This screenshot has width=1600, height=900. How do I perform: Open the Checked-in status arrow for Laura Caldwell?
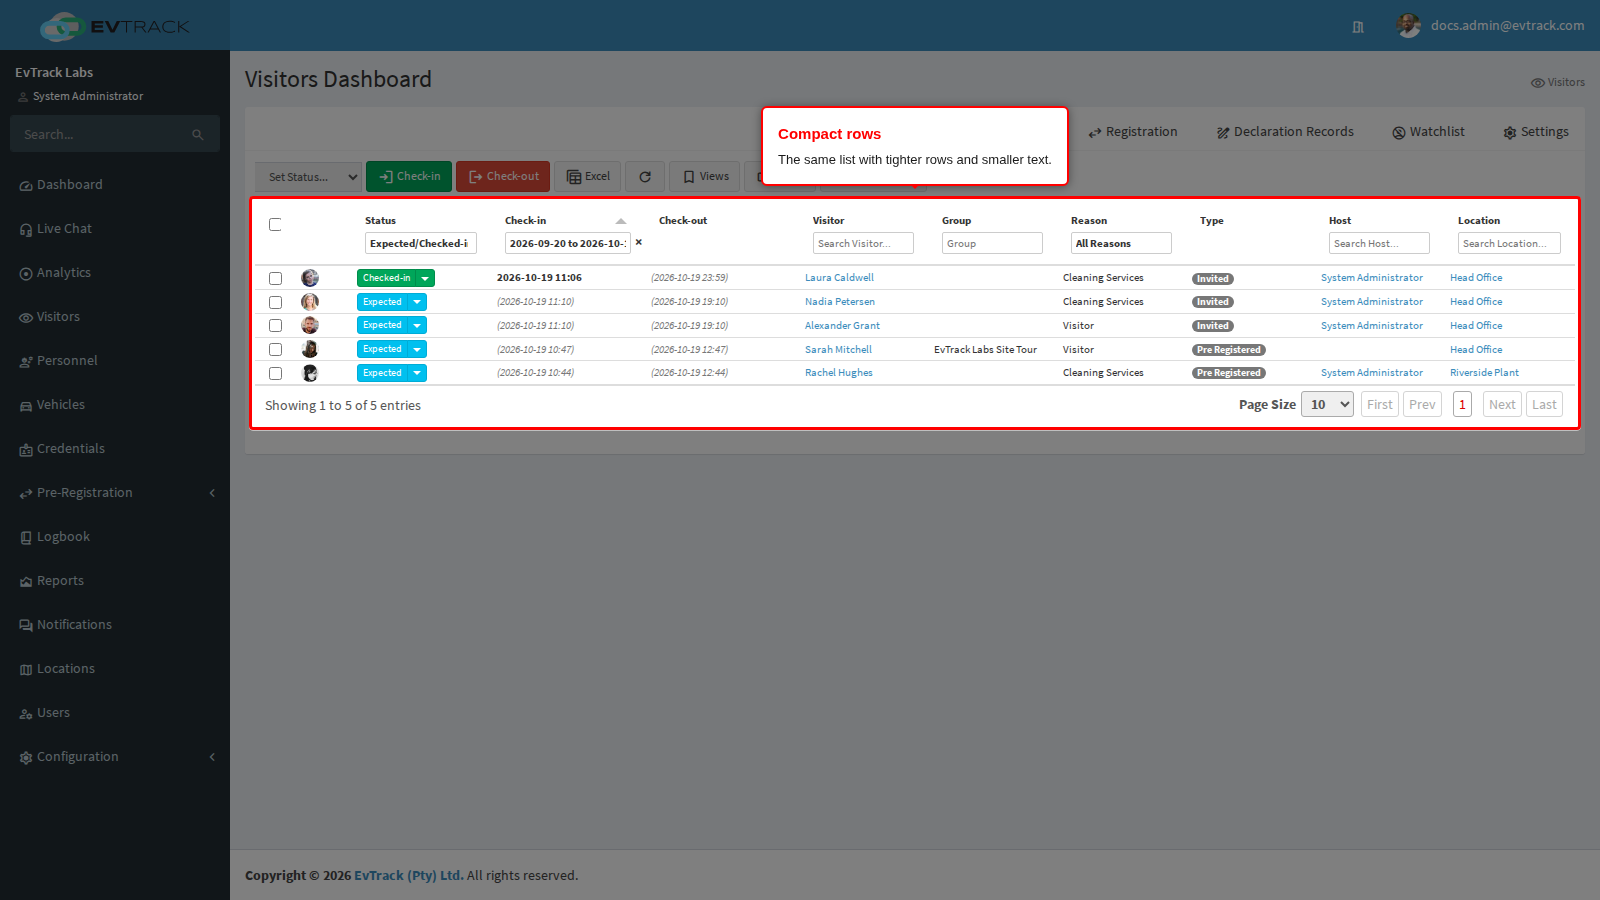click(x=425, y=278)
